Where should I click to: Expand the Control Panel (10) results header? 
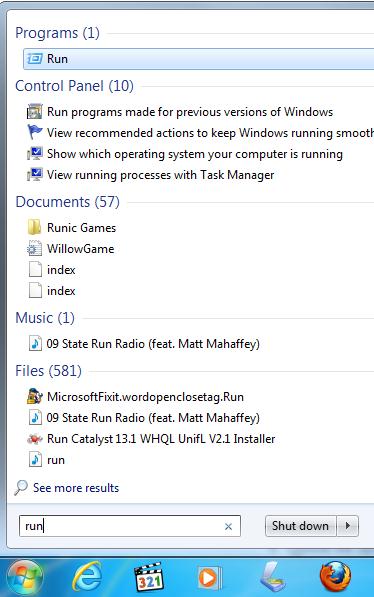[74, 86]
